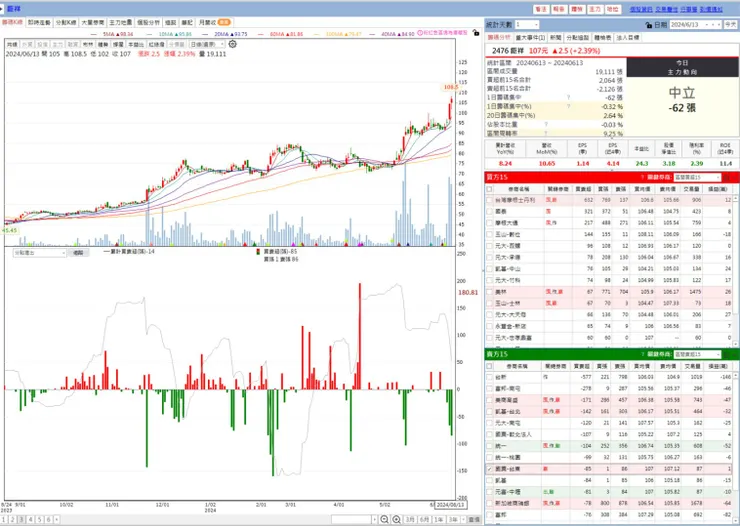Open the 交易聲明 link in top bar
This screenshot has height=526, width=740.
coord(666,9)
